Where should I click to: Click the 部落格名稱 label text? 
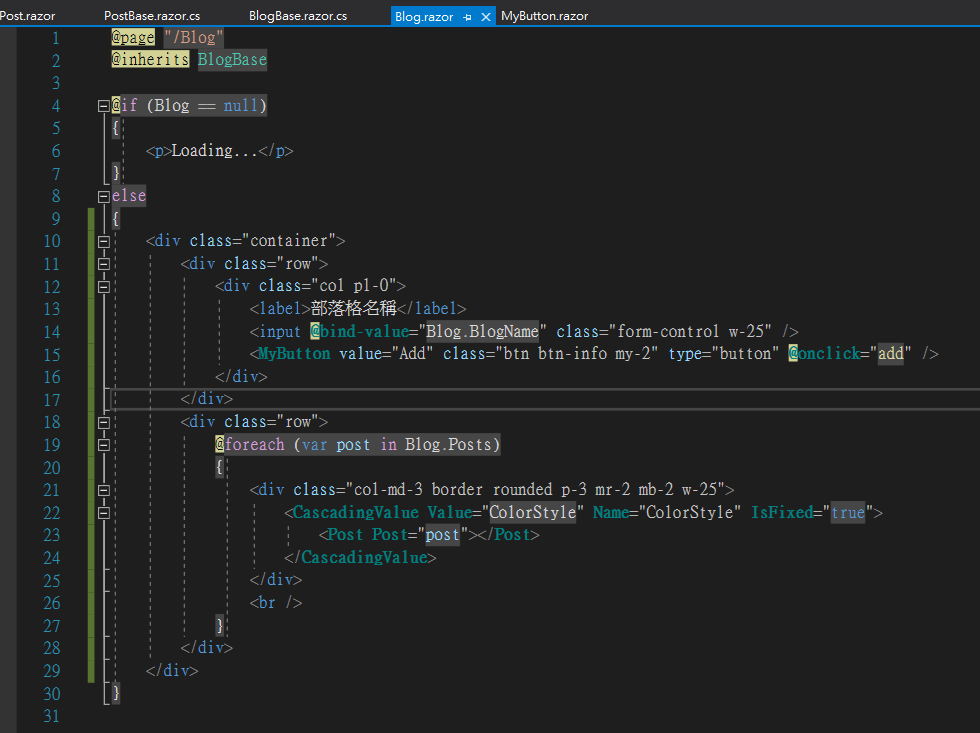click(x=354, y=308)
